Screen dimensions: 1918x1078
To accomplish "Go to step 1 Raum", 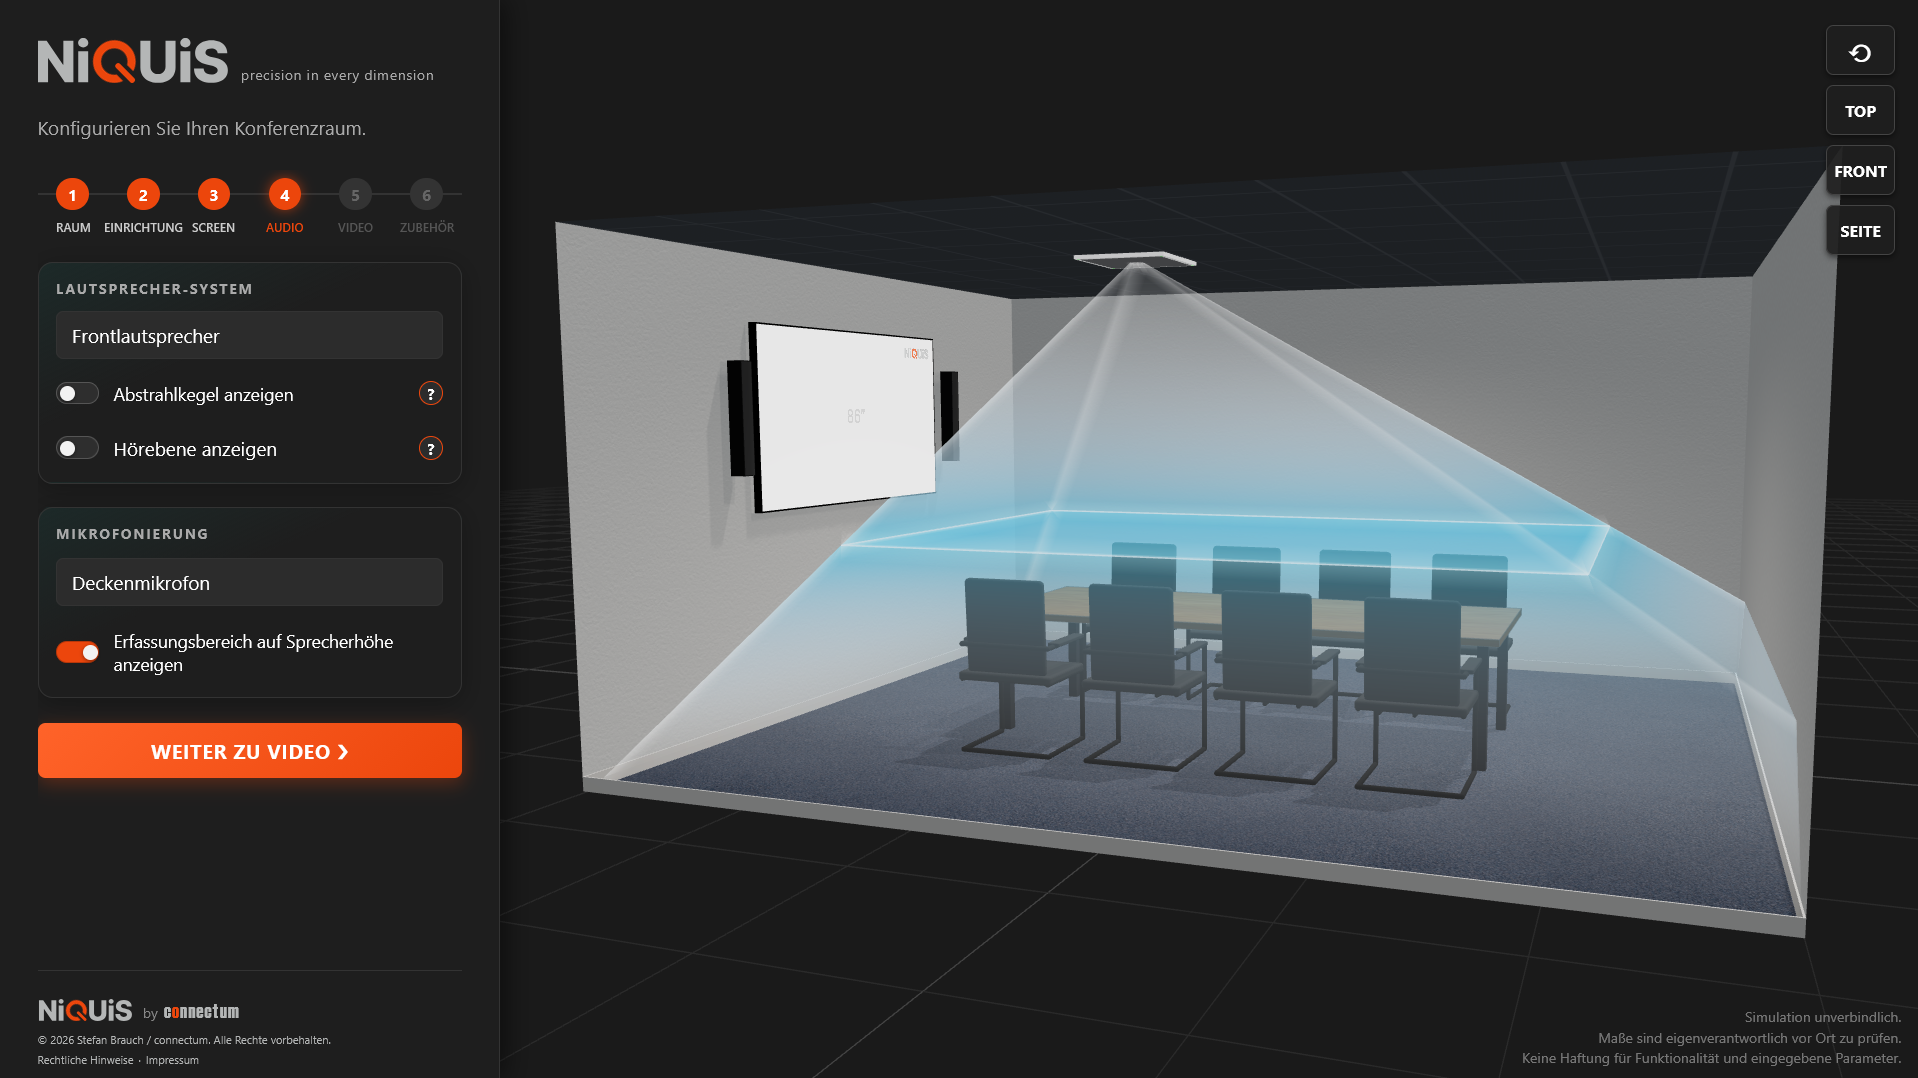I will pyautogui.click(x=72, y=195).
